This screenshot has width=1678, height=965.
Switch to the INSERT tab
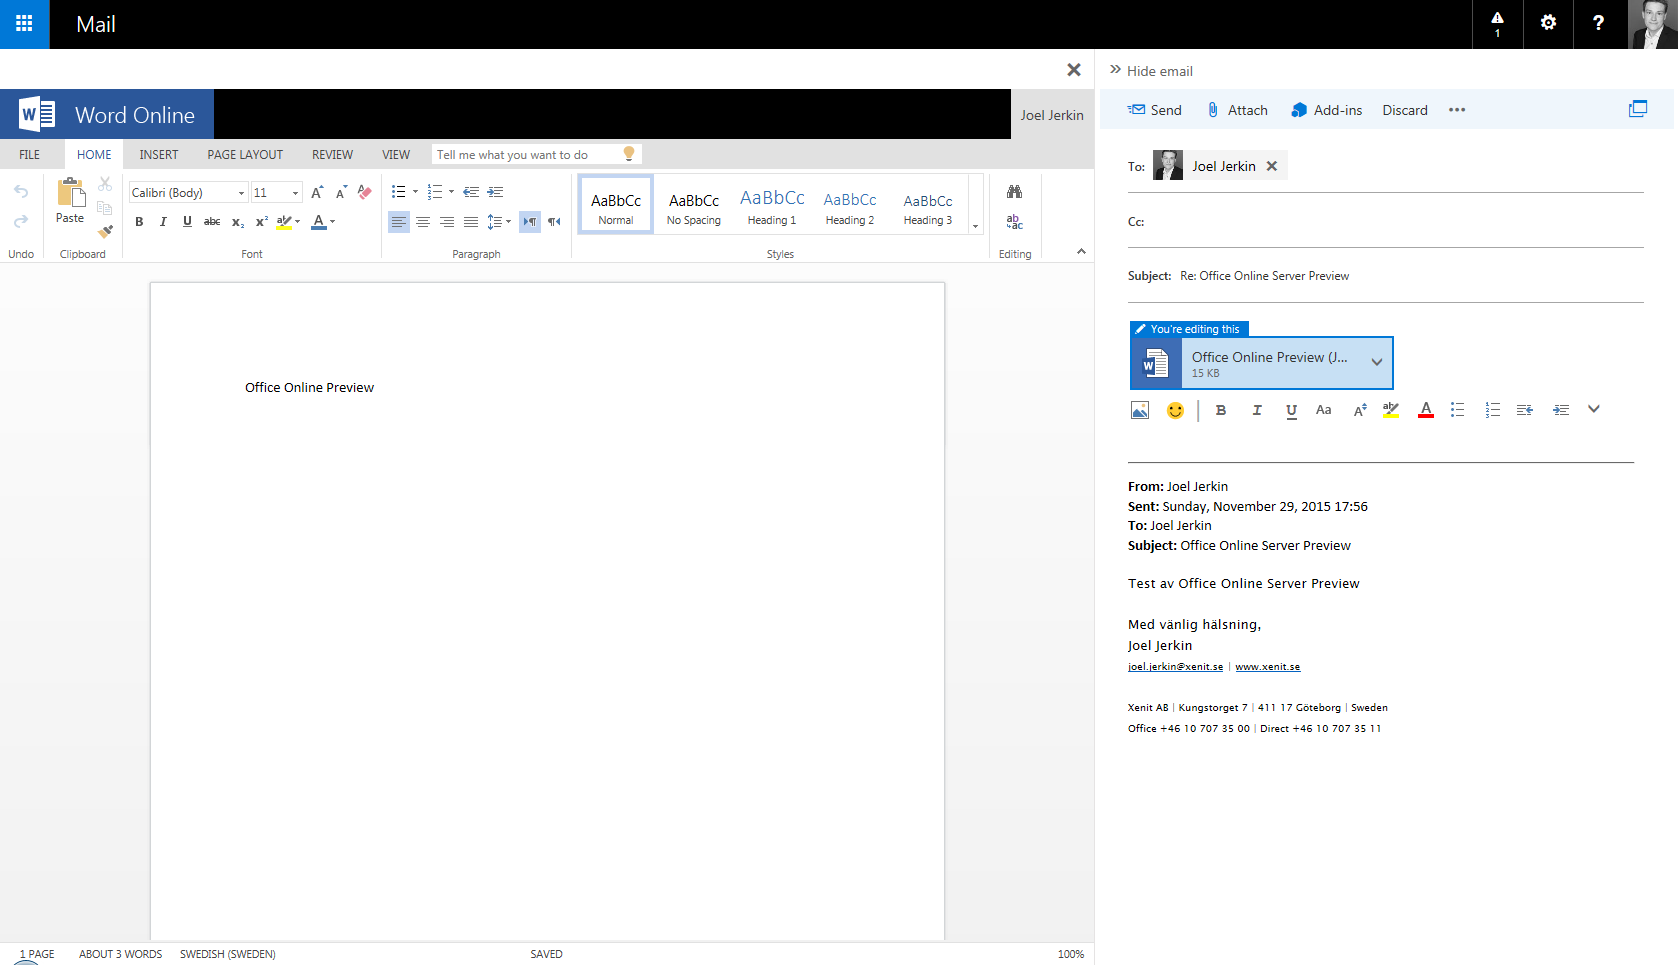pos(159,154)
